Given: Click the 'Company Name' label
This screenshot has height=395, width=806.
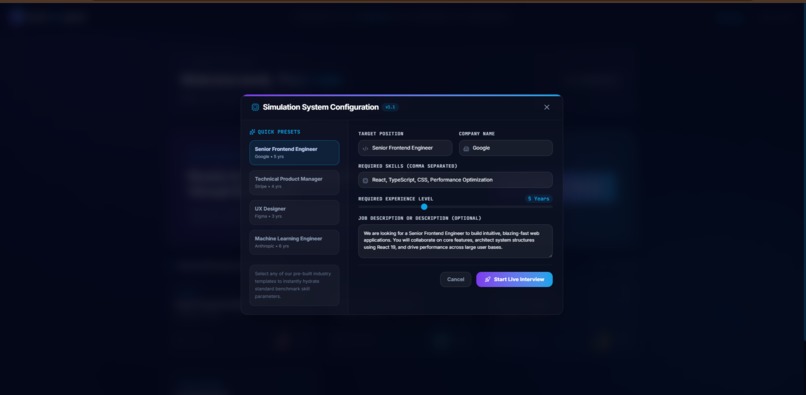Looking at the screenshot, I should (x=477, y=134).
